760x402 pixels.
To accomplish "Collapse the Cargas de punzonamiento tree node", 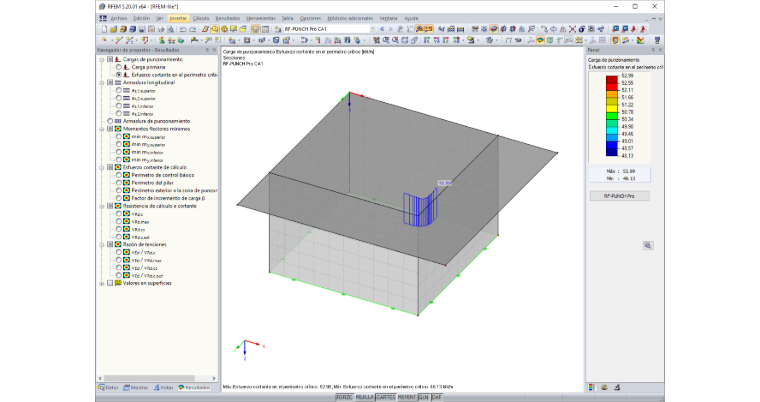I will [102, 59].
